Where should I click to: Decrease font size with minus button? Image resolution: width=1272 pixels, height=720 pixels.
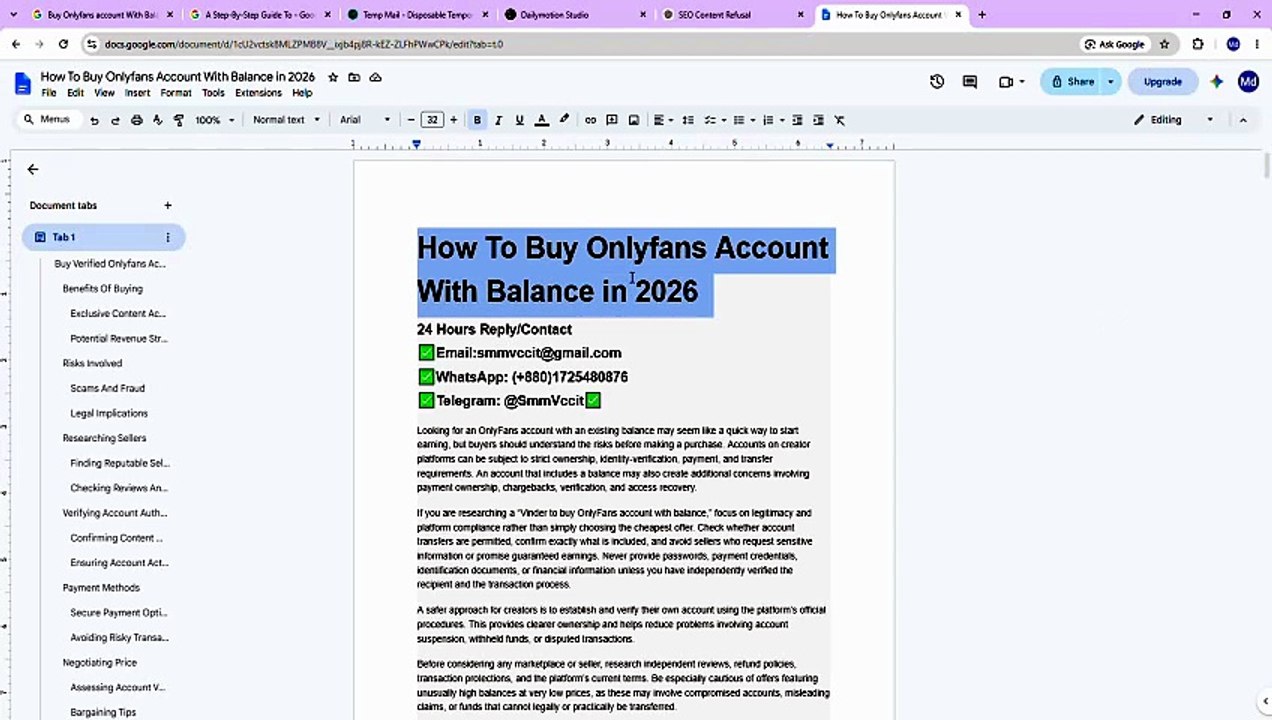pos(411,120)
